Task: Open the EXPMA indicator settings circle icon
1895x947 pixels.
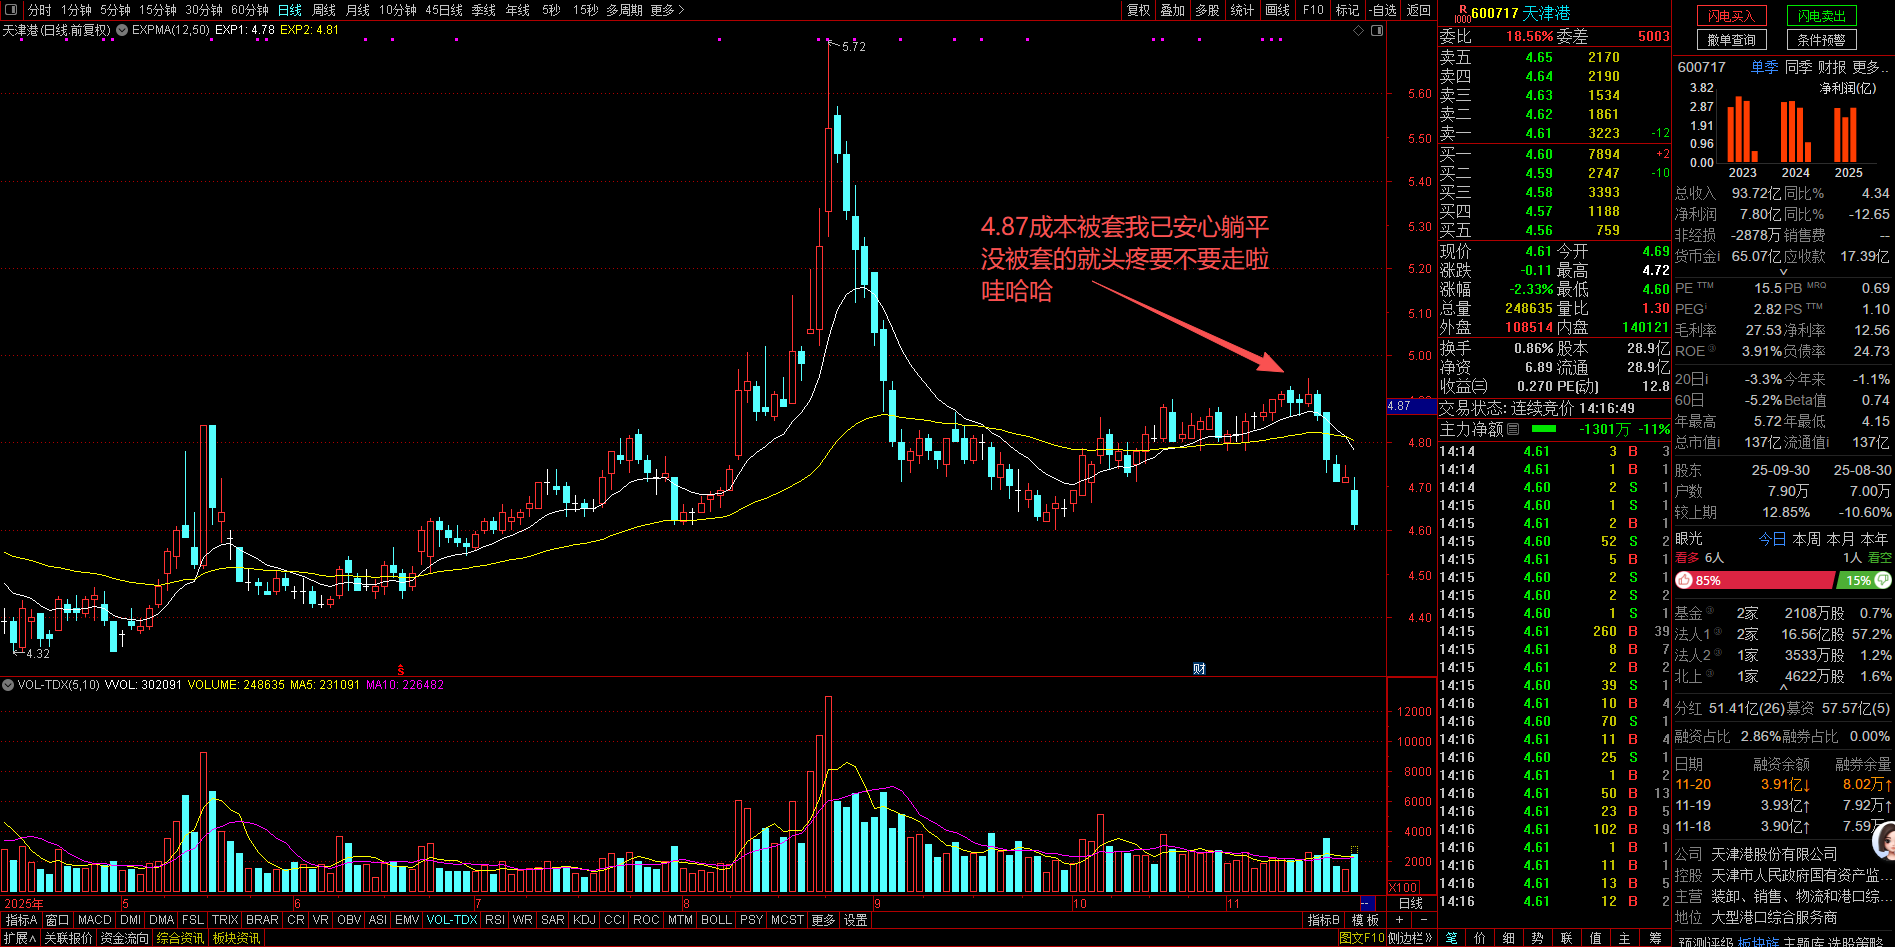Action: coord(122,30)
